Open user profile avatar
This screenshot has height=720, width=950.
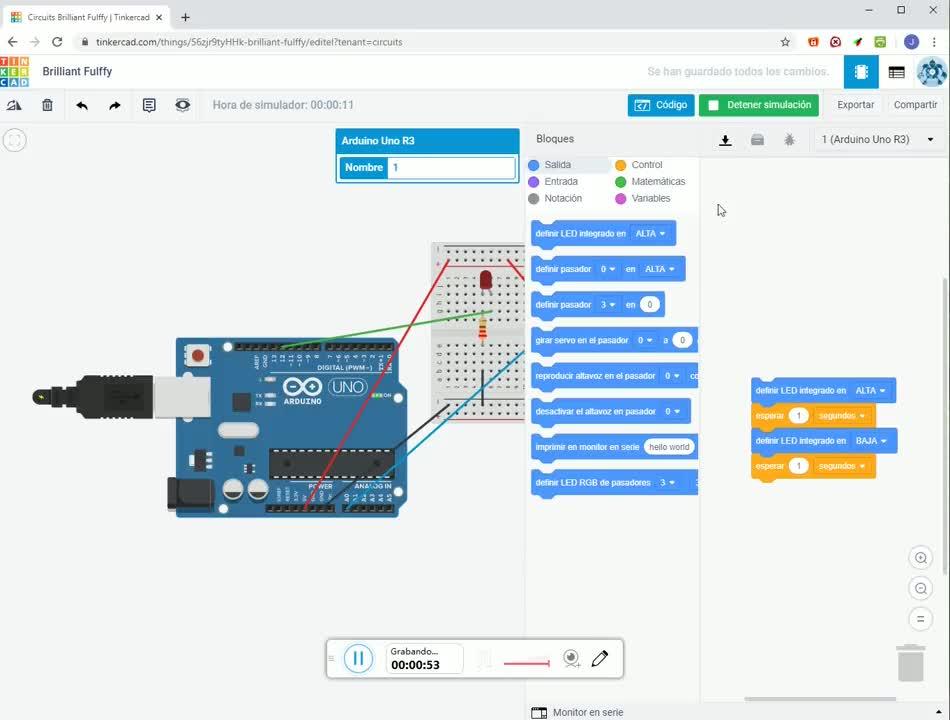[x=932, y=72]
